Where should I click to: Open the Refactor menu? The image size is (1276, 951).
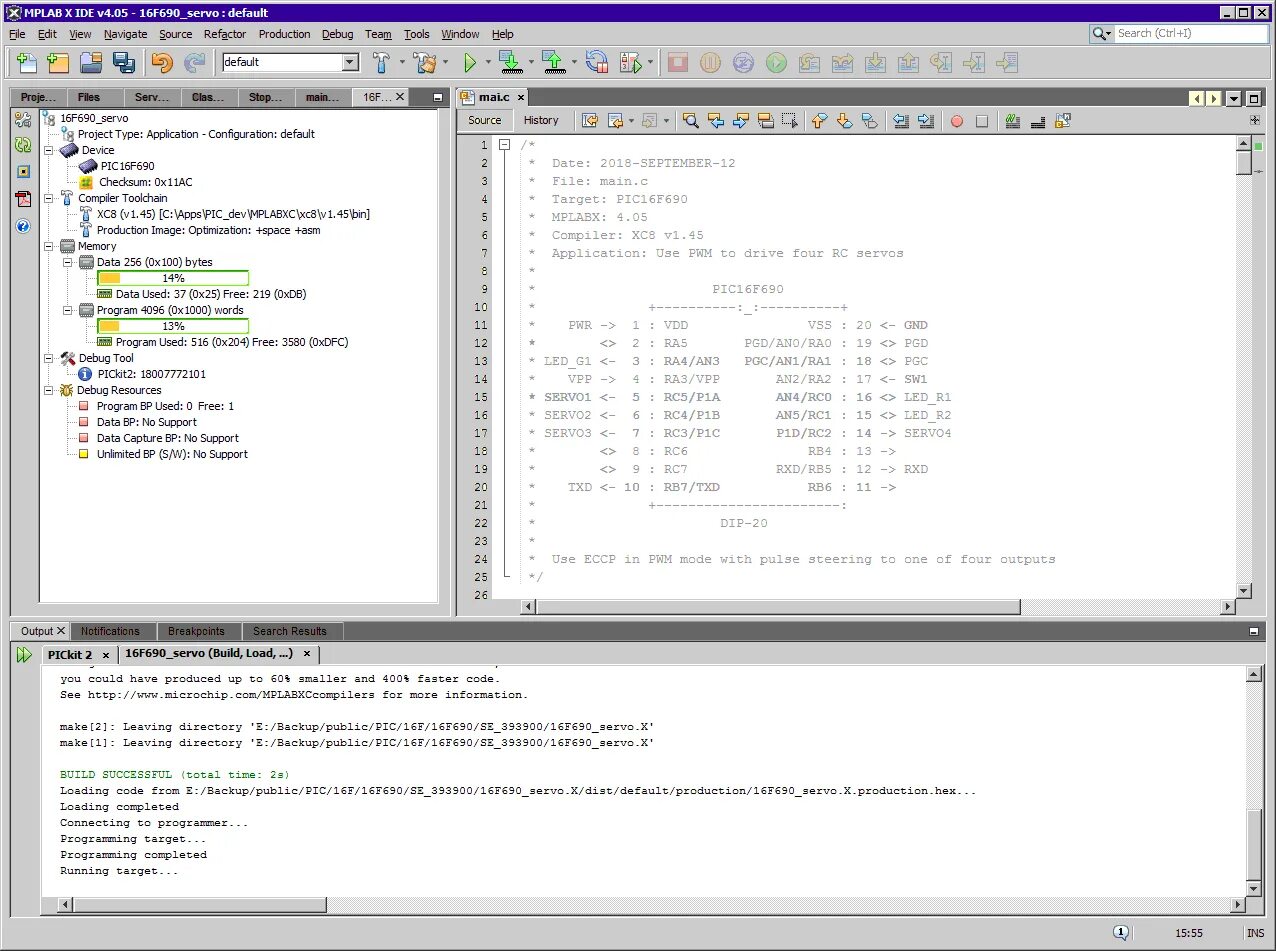click(225, 34)
